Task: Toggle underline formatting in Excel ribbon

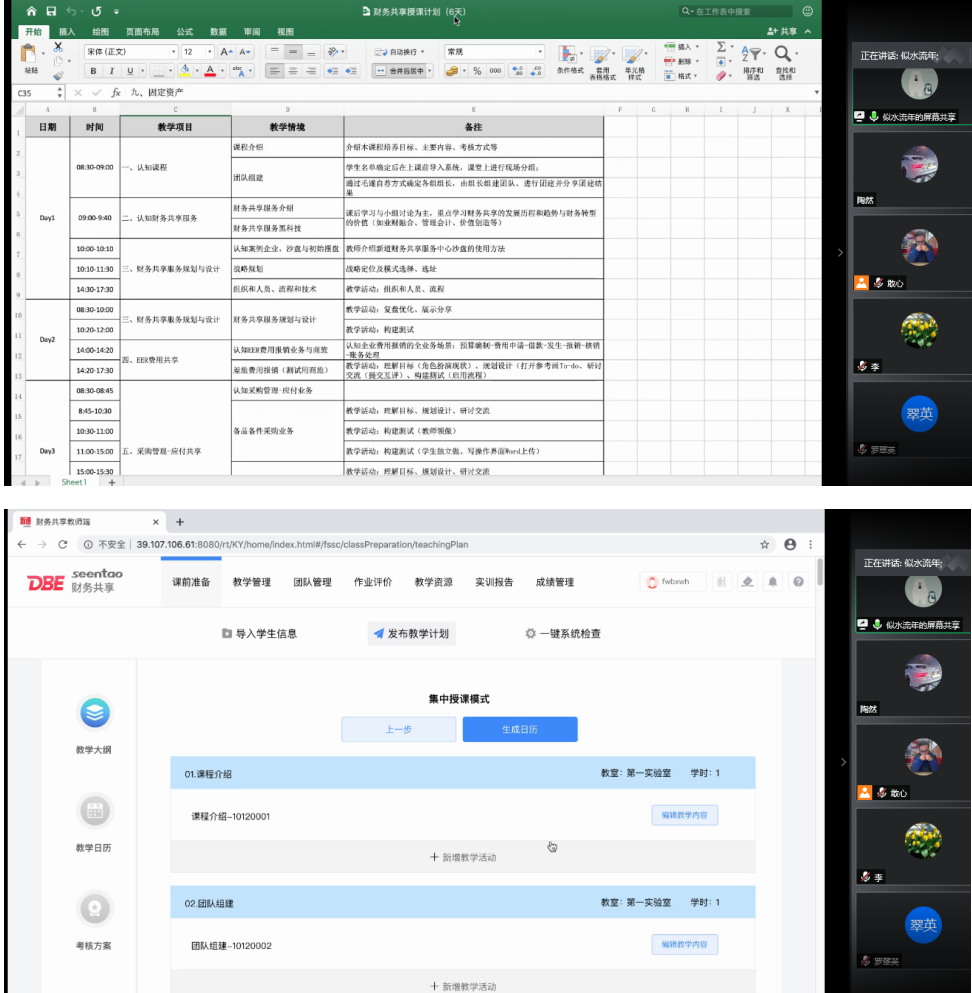Action: pos(129,71)
